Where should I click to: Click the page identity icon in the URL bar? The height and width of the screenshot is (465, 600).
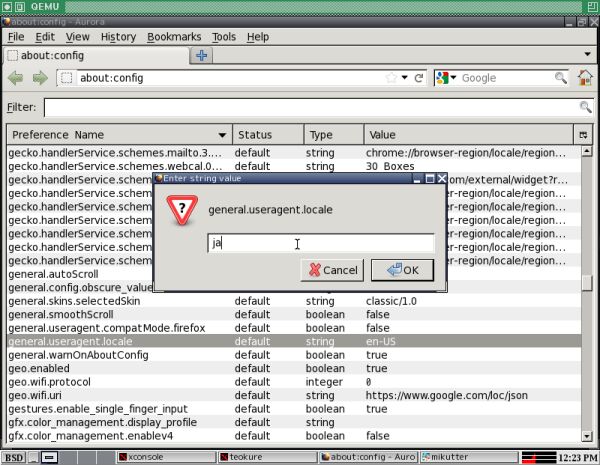[x=67, y=78]
